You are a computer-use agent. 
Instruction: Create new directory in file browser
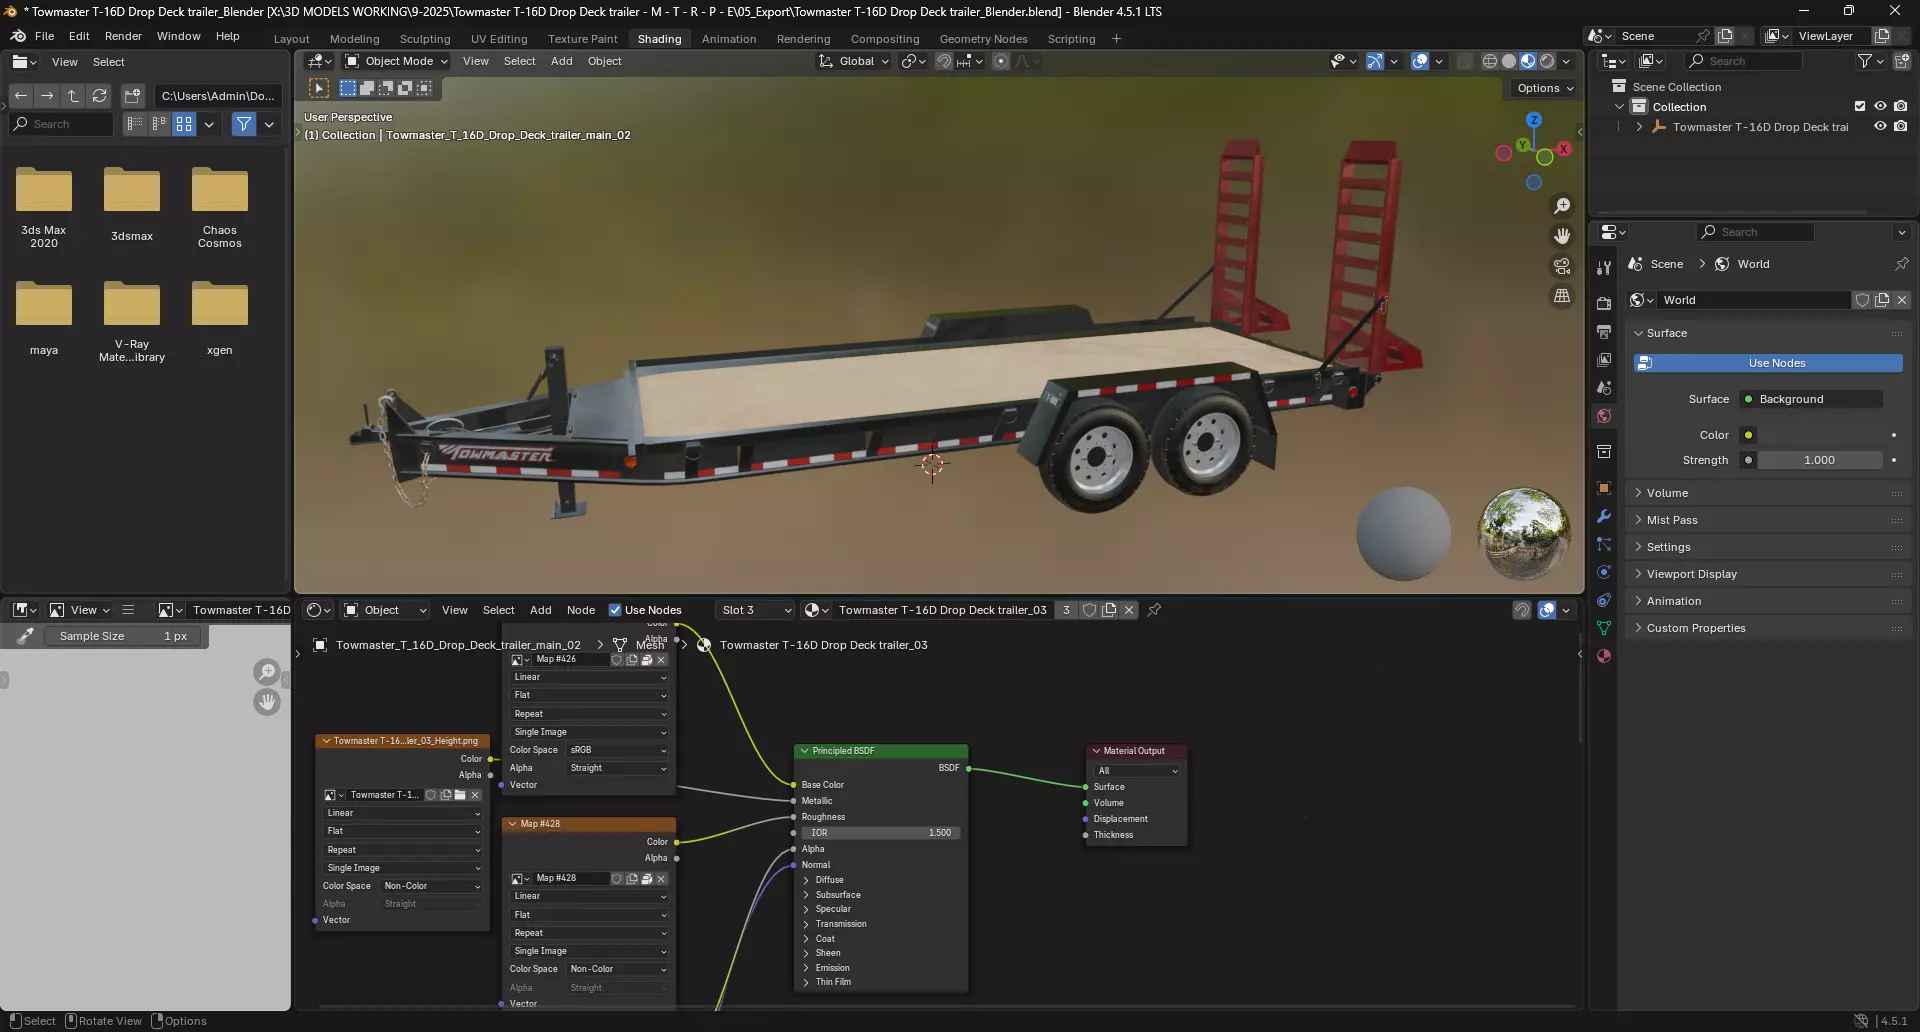click(132, 96)
